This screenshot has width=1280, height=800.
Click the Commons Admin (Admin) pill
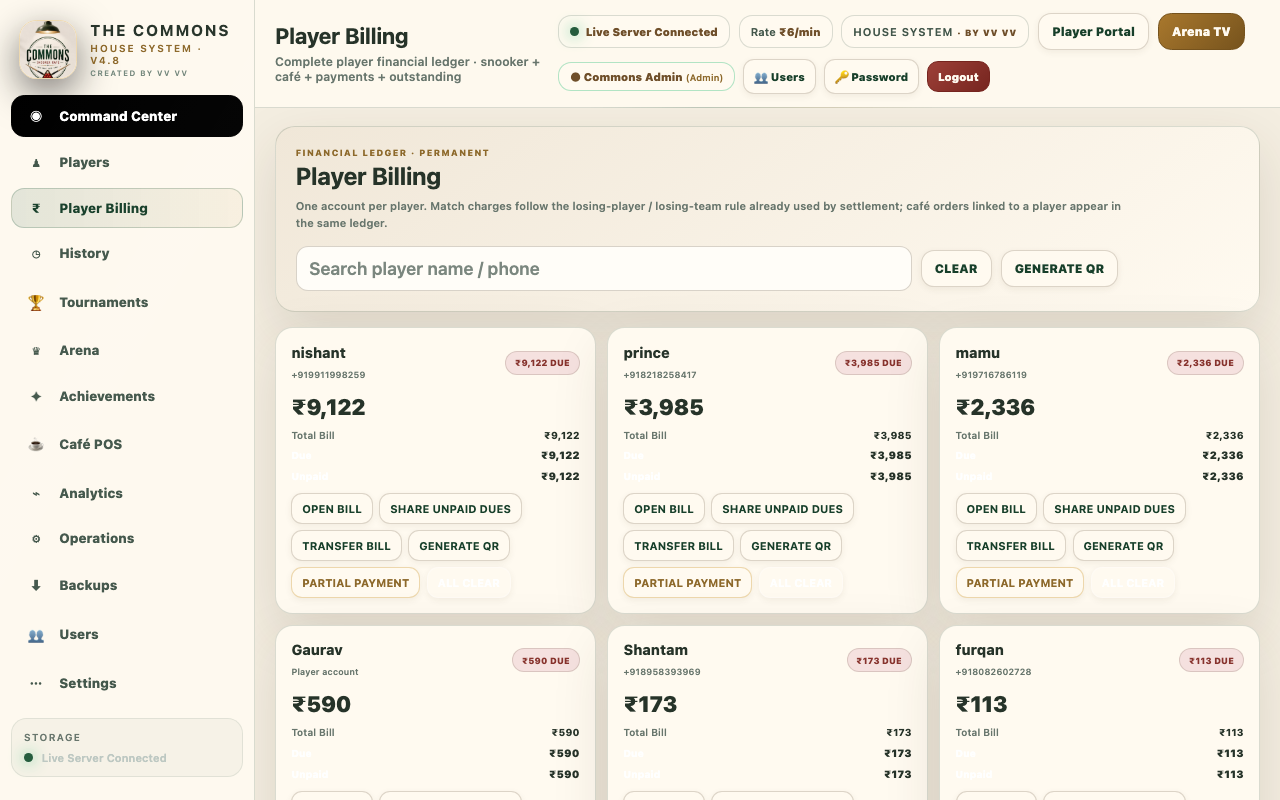646,77
